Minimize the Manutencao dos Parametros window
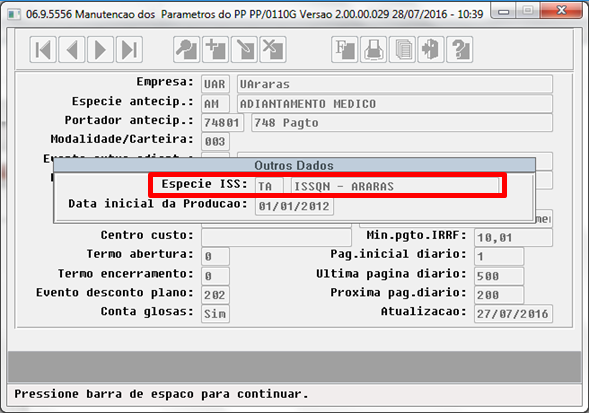The height and width of the screenshot is (414, 589). [504, 11]
